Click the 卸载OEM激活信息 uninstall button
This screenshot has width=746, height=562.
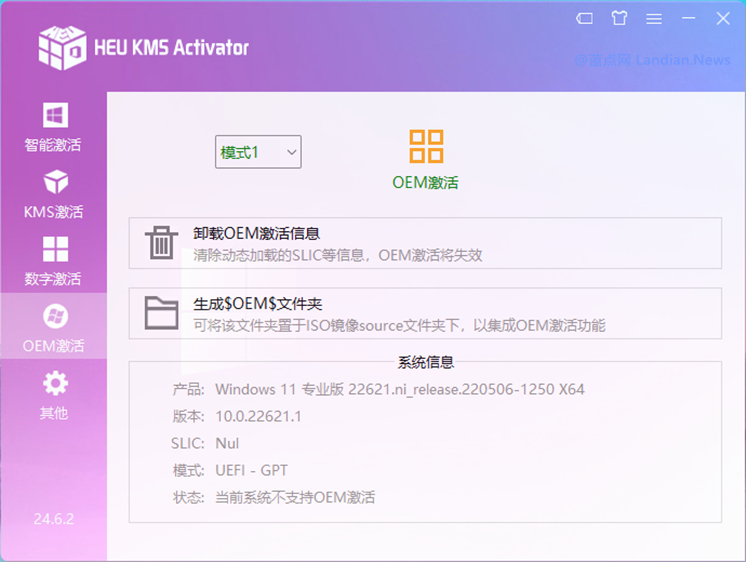click(425, 243)
